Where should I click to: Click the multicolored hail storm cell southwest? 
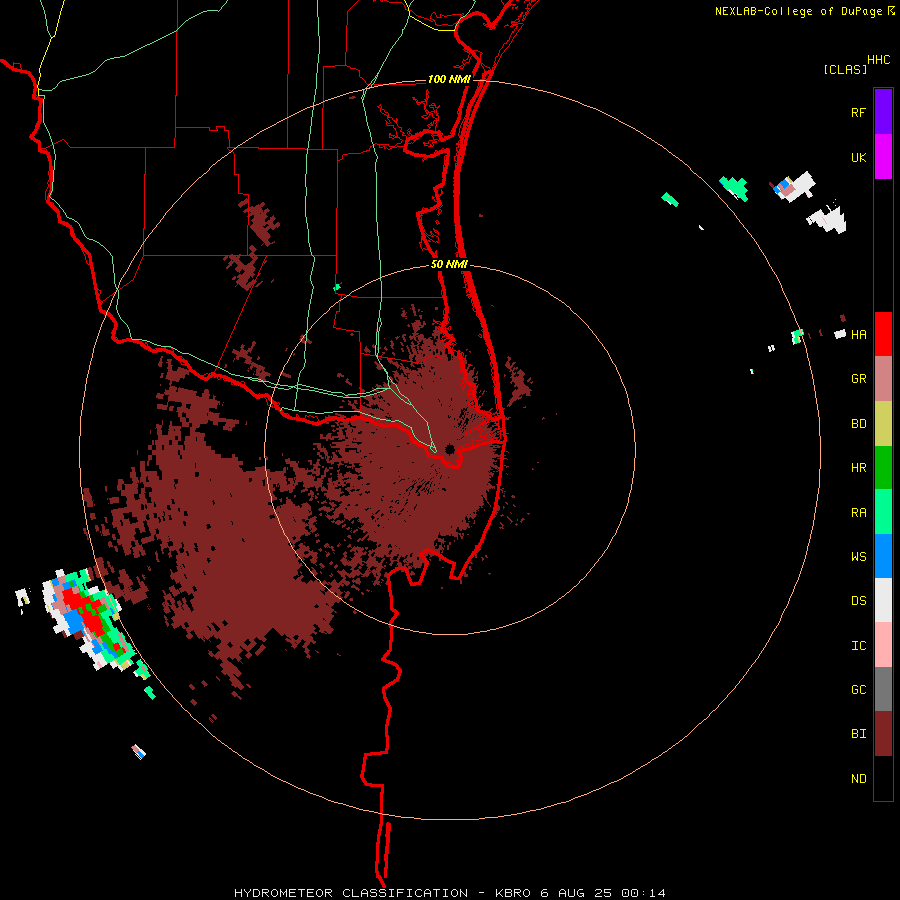pyautogui.click(x=86, y=619)
